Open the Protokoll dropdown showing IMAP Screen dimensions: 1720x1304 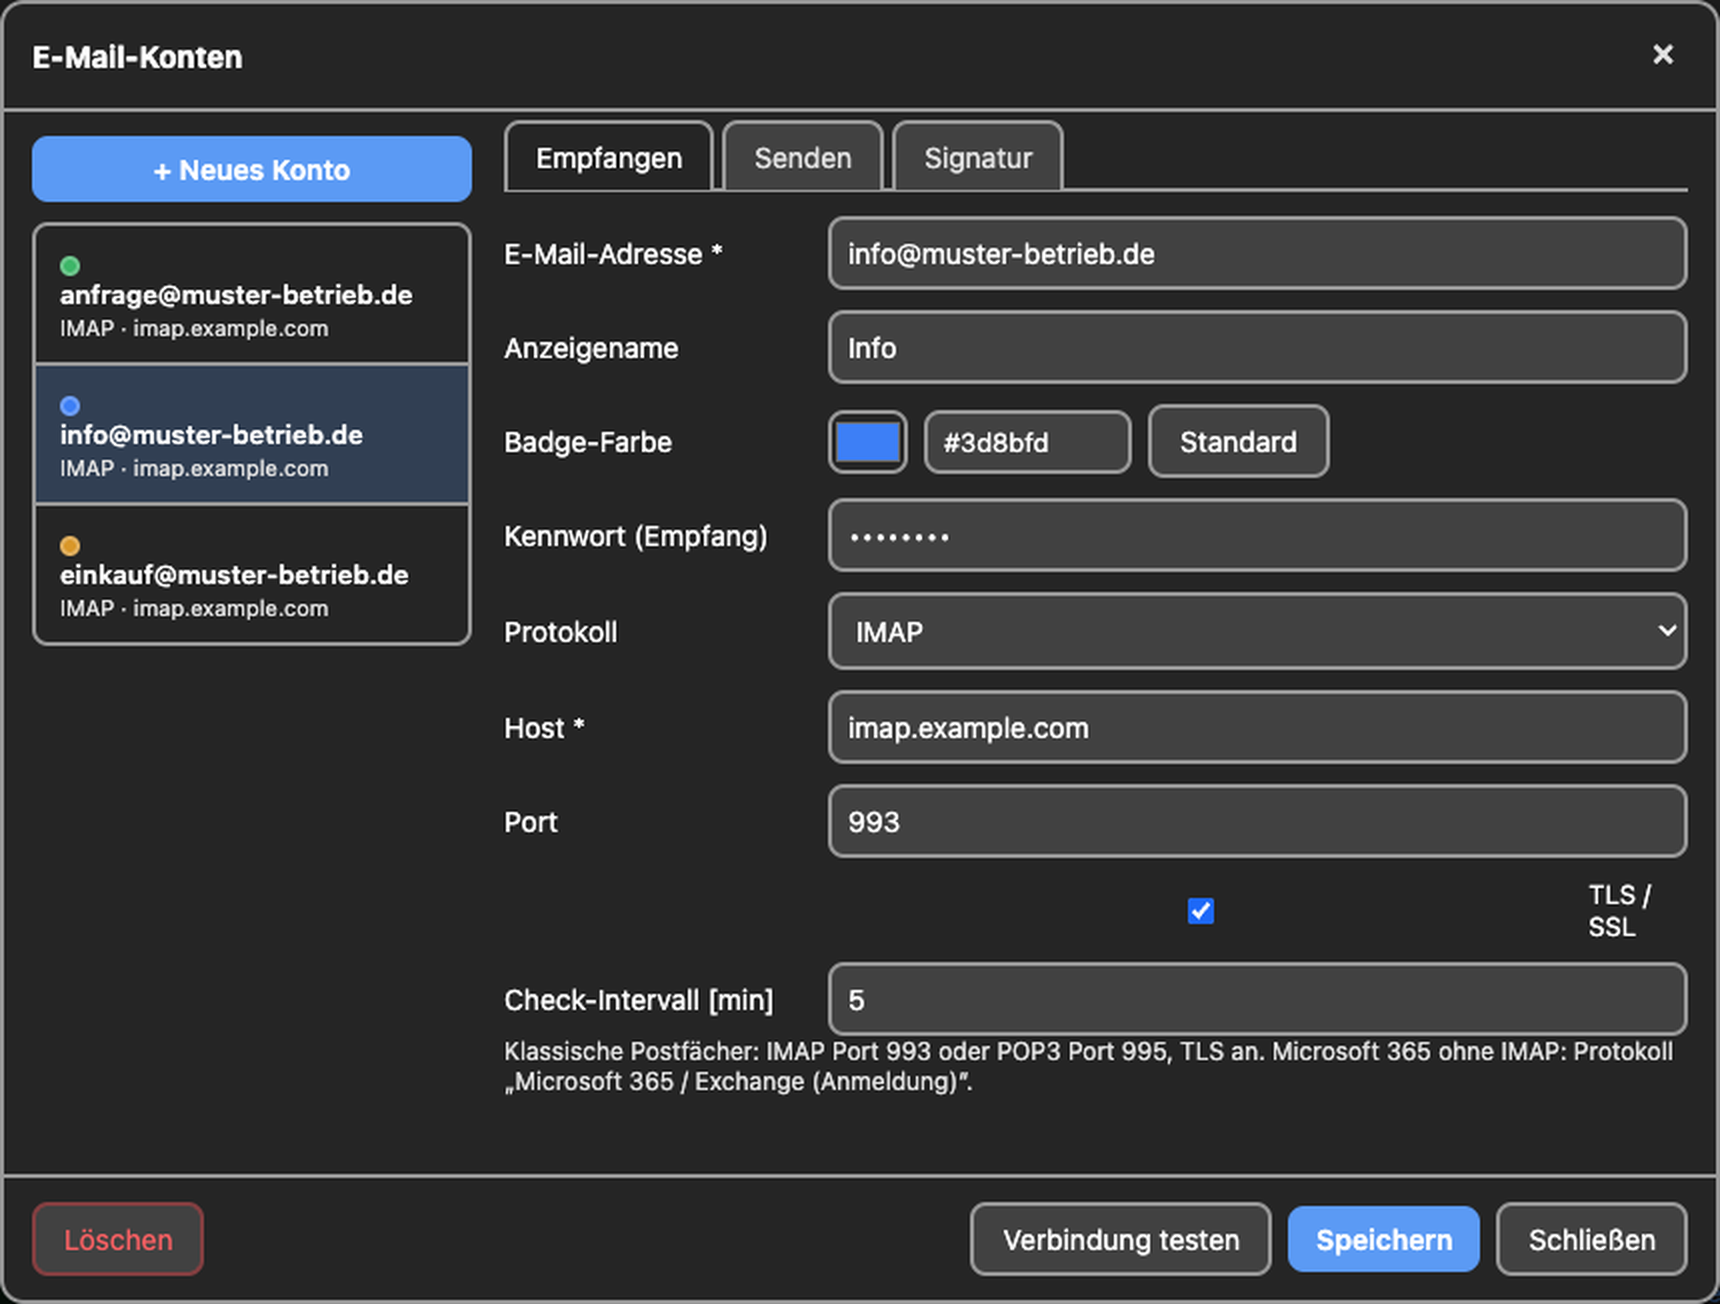1257,632
